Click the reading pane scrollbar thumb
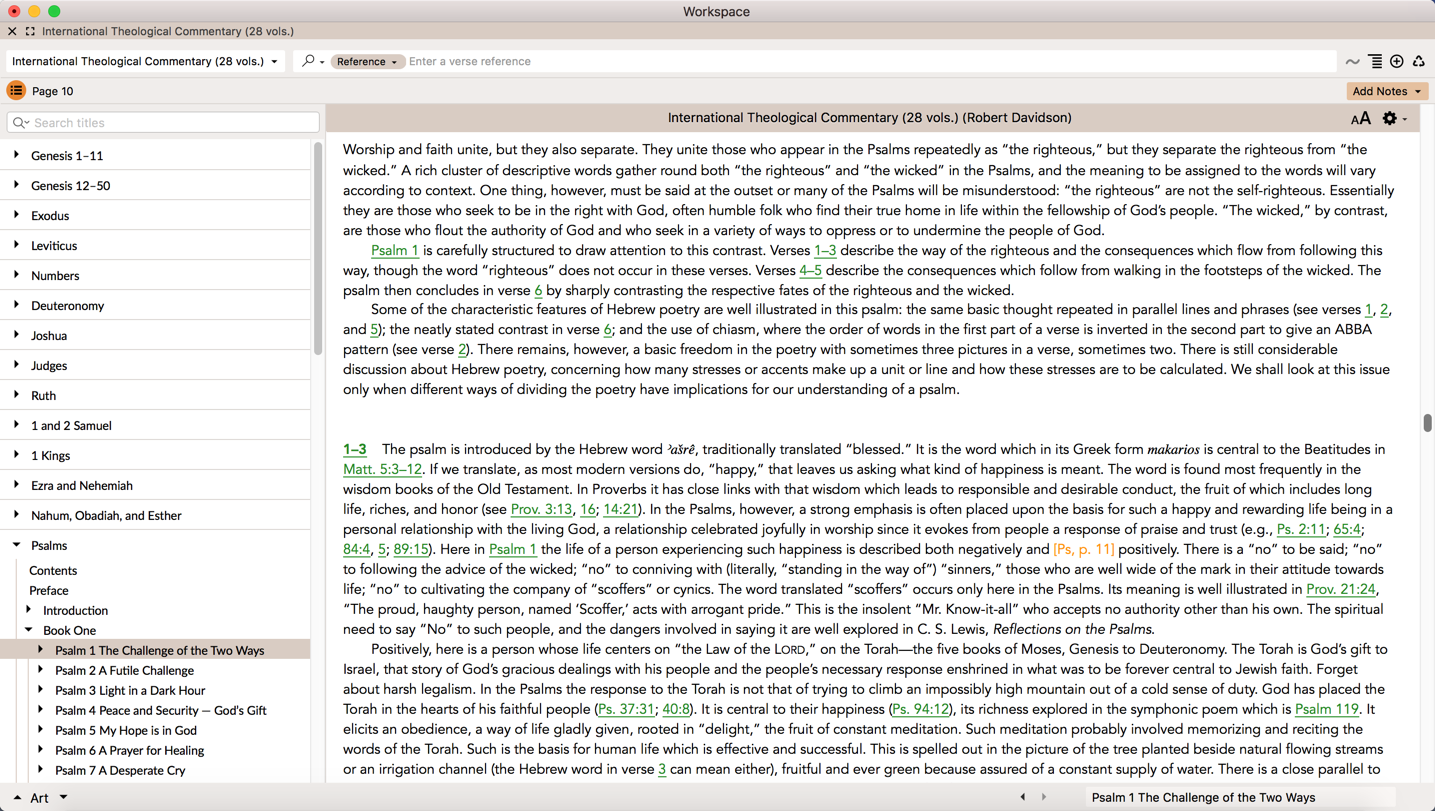This screenshot has width=1435, height=811. pos(1427,423)
